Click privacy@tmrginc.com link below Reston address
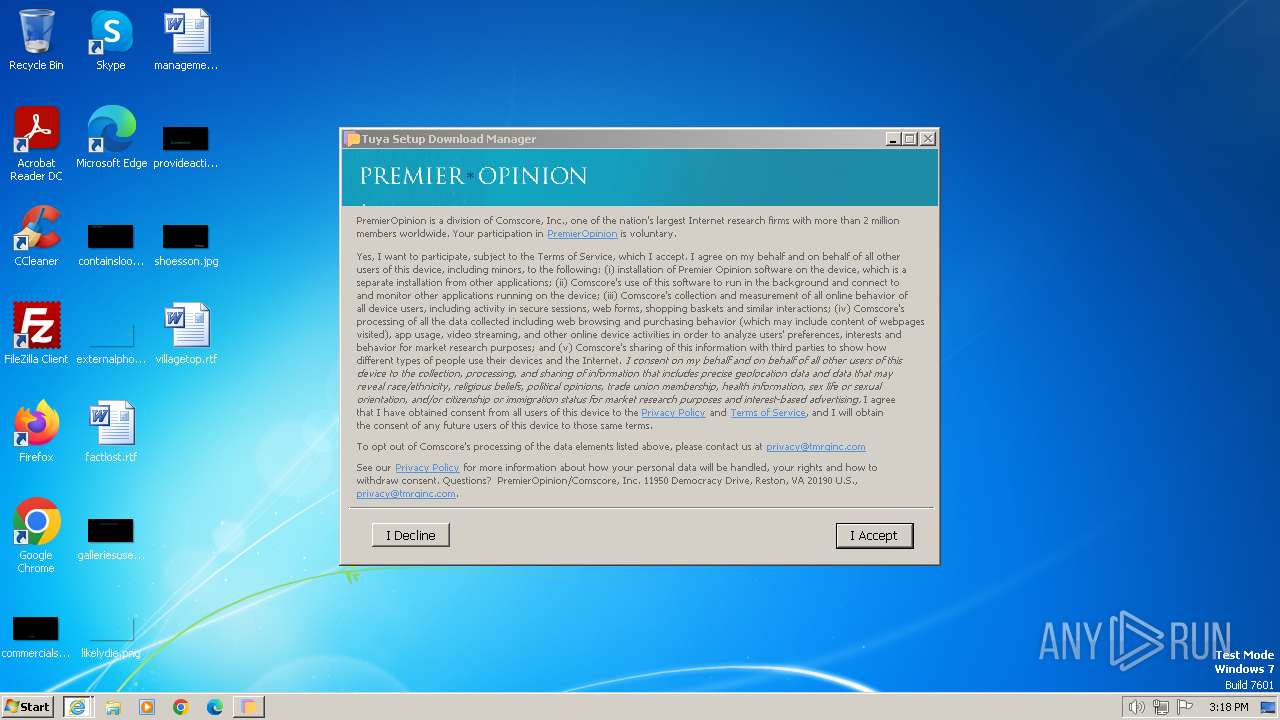 pyautogui.click(x=406, y=493)
